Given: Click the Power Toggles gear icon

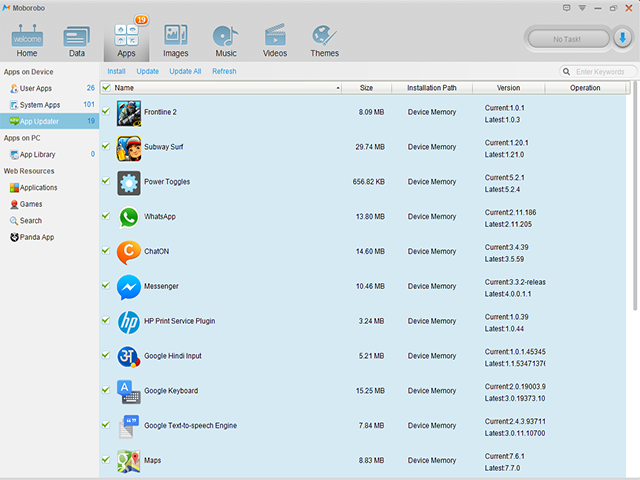Looking at the screenshot, I should (x=129, y=183).
